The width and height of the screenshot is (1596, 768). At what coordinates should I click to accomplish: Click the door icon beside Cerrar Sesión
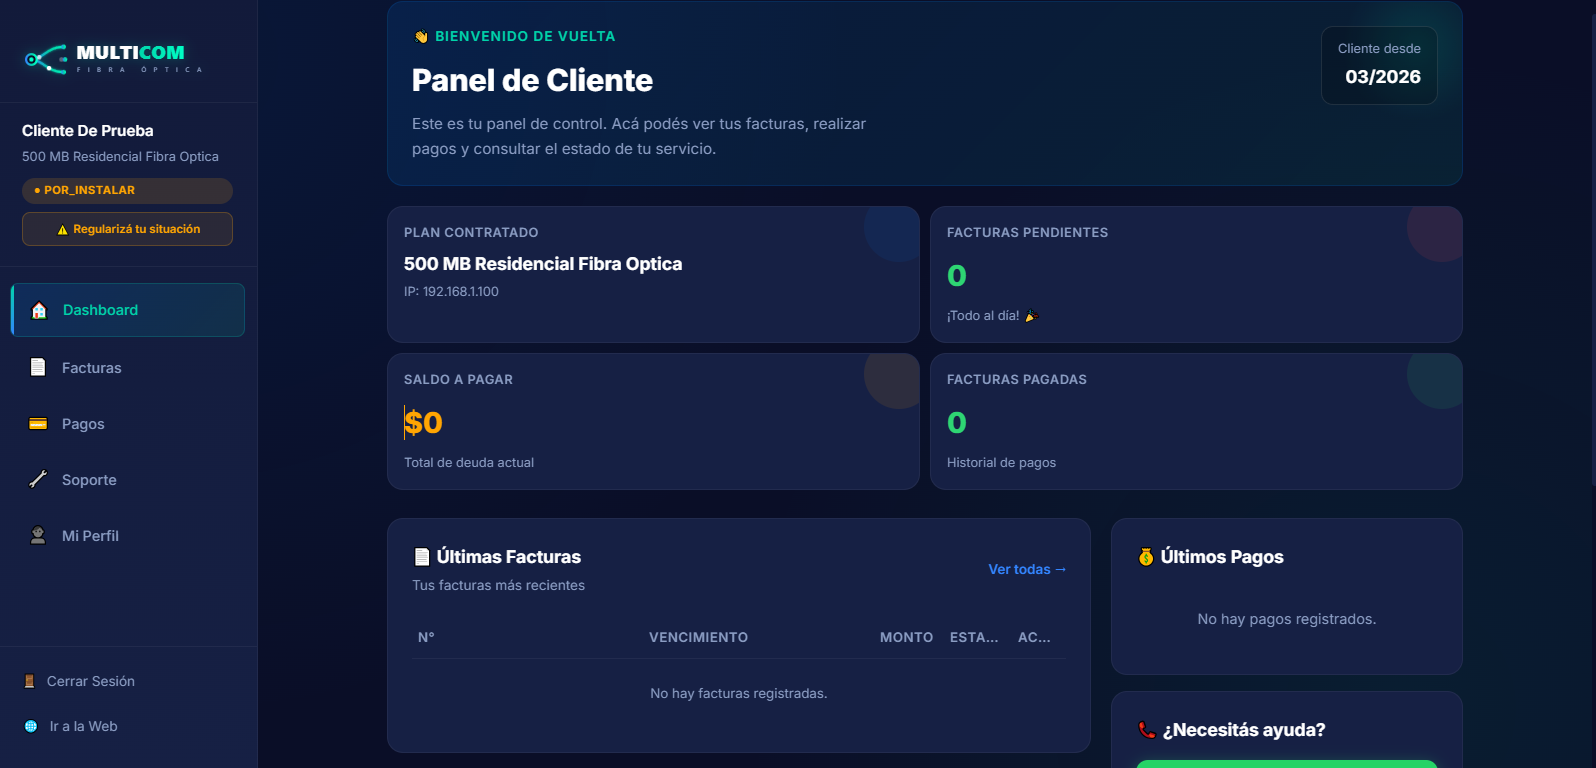click(29, 681)
